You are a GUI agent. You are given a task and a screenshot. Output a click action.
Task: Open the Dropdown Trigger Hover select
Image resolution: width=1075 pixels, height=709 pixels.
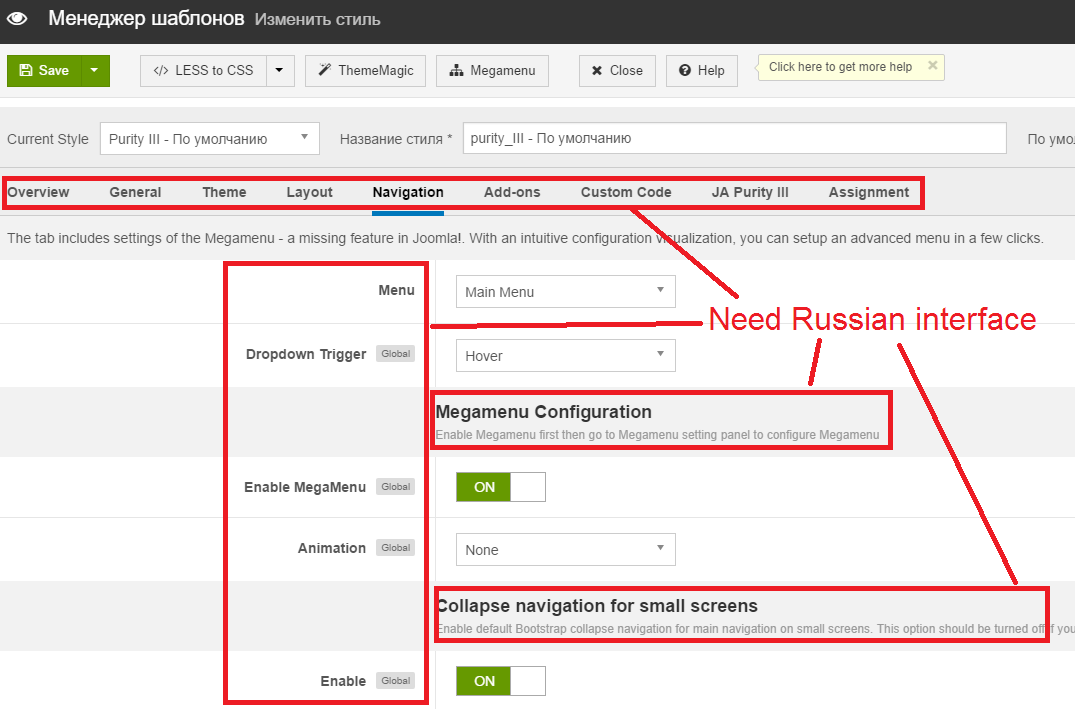coord(565,356)
